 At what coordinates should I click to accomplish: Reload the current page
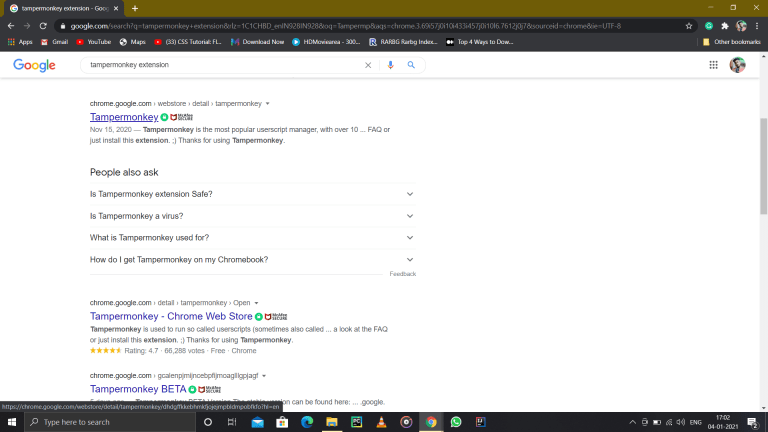coord(43,26)
